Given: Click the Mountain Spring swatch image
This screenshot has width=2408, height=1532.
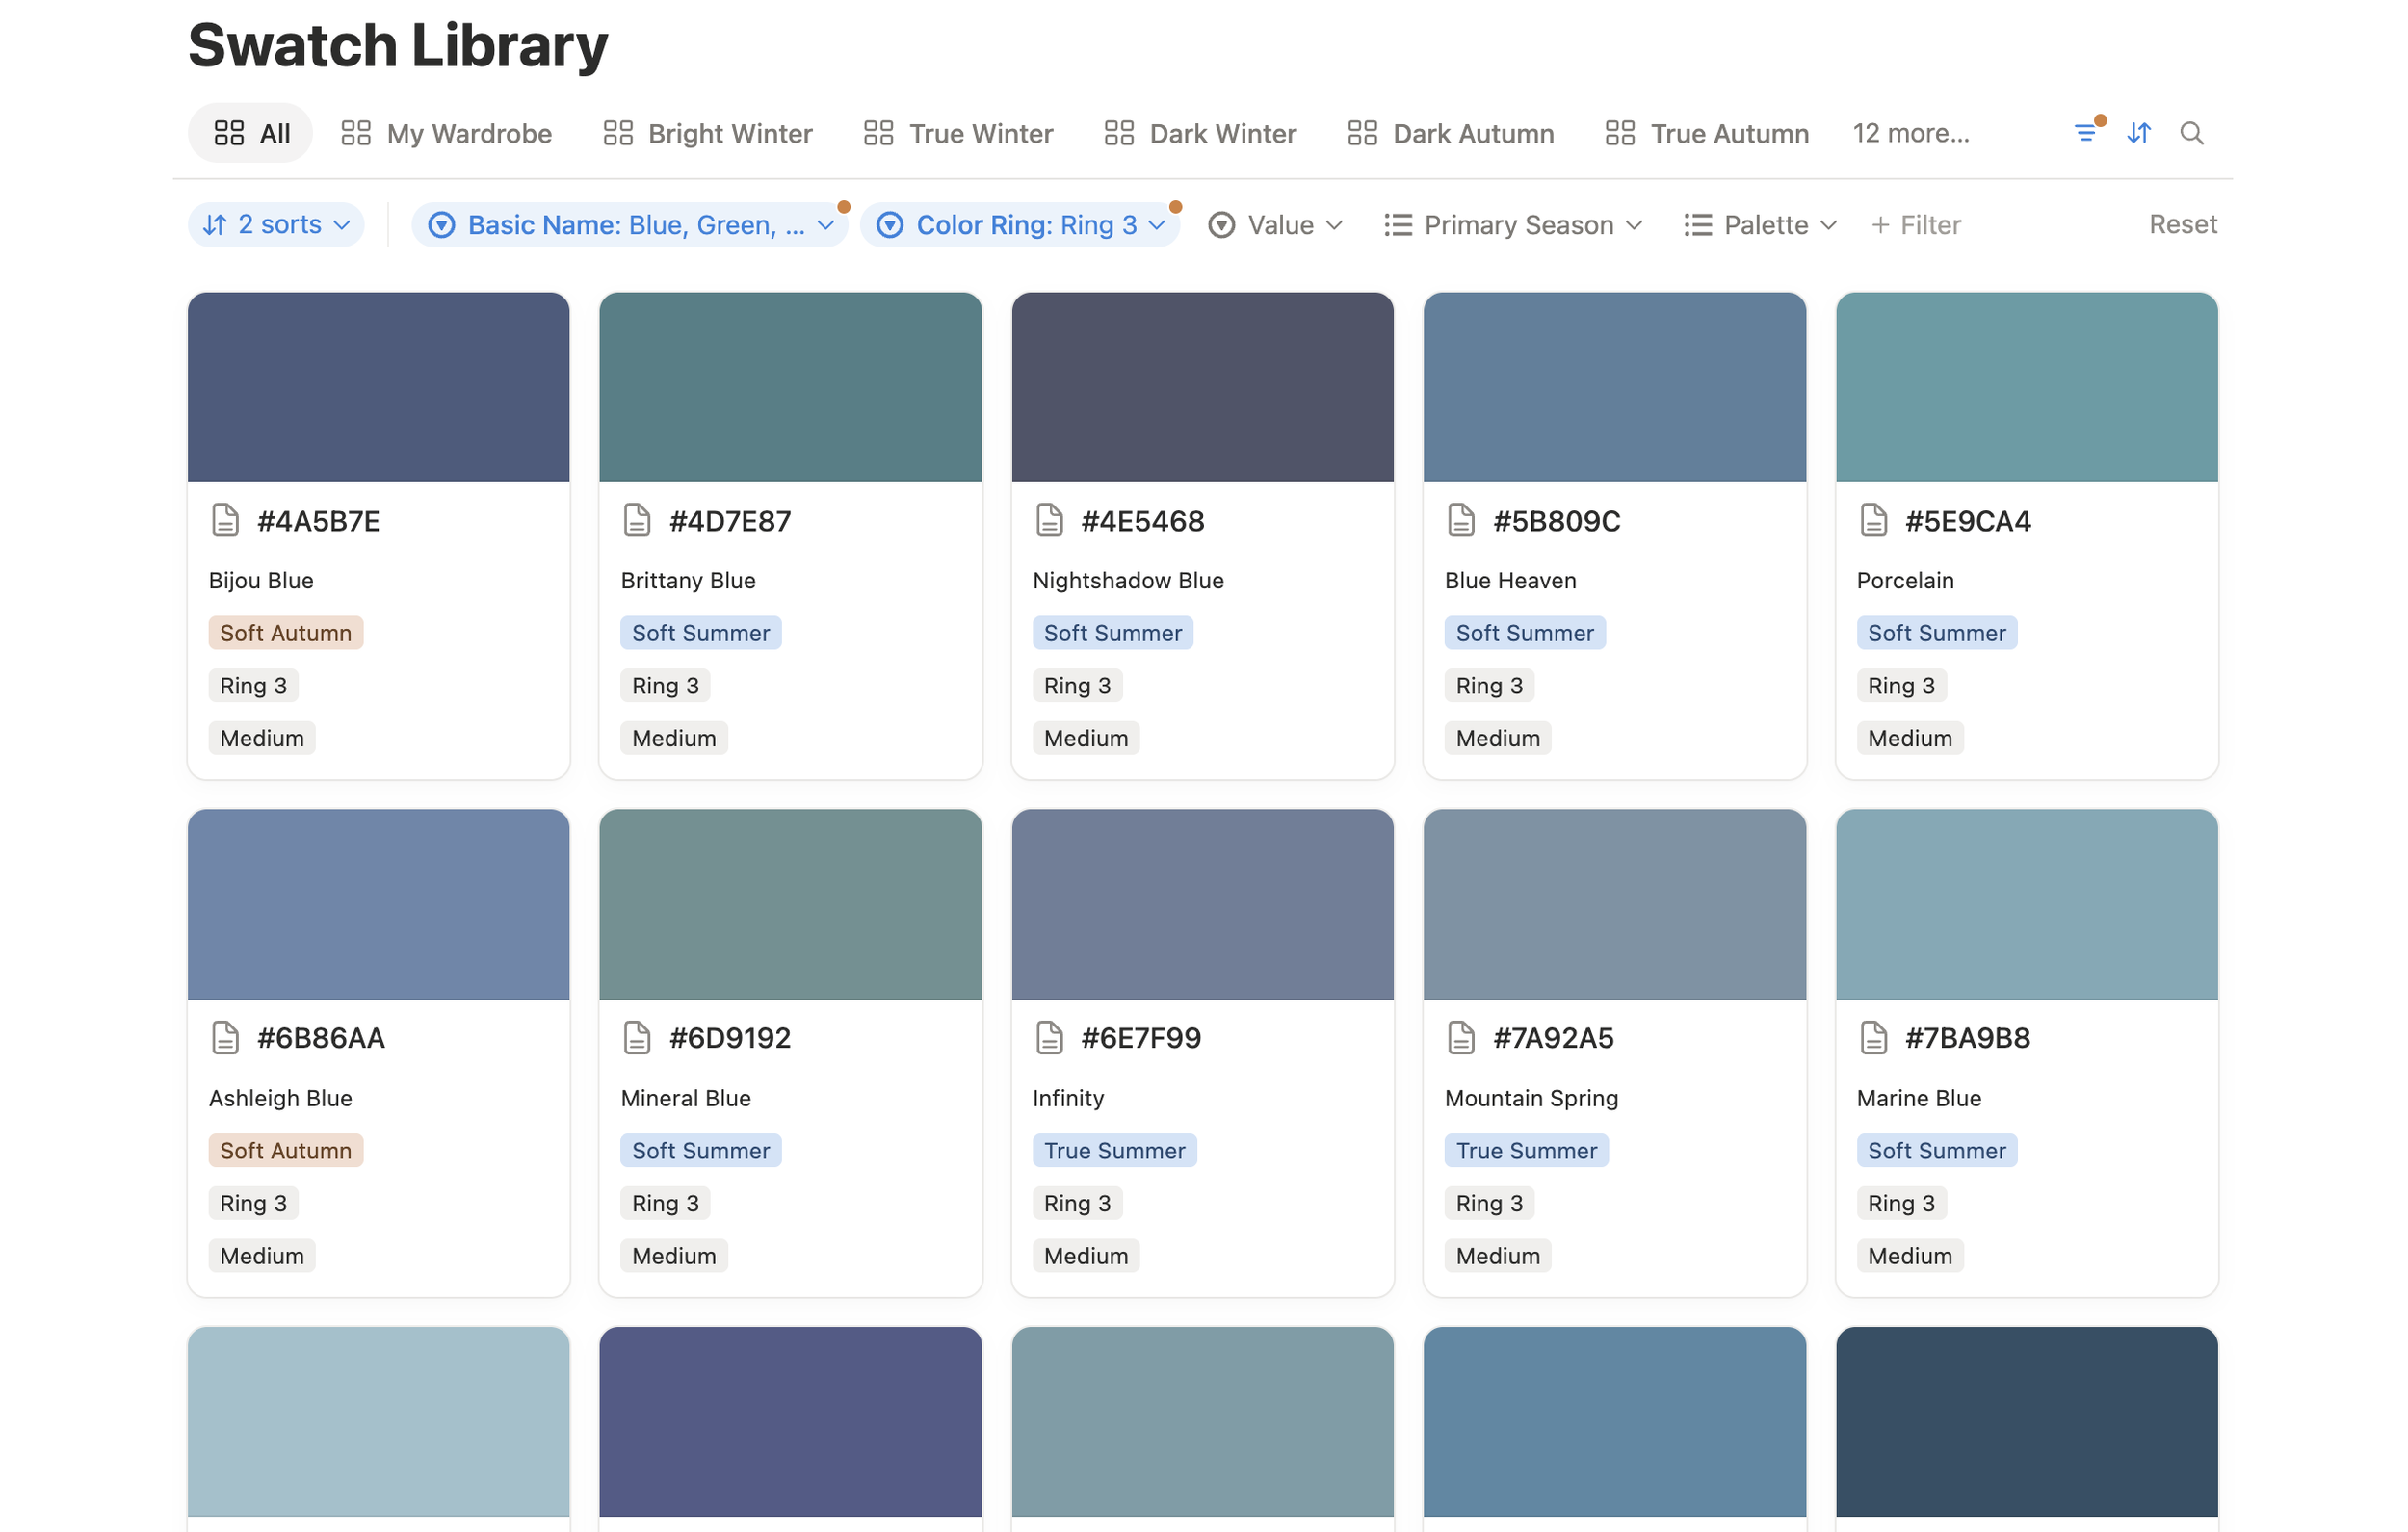Looking at the screenshot, I should click(1615, 904).
